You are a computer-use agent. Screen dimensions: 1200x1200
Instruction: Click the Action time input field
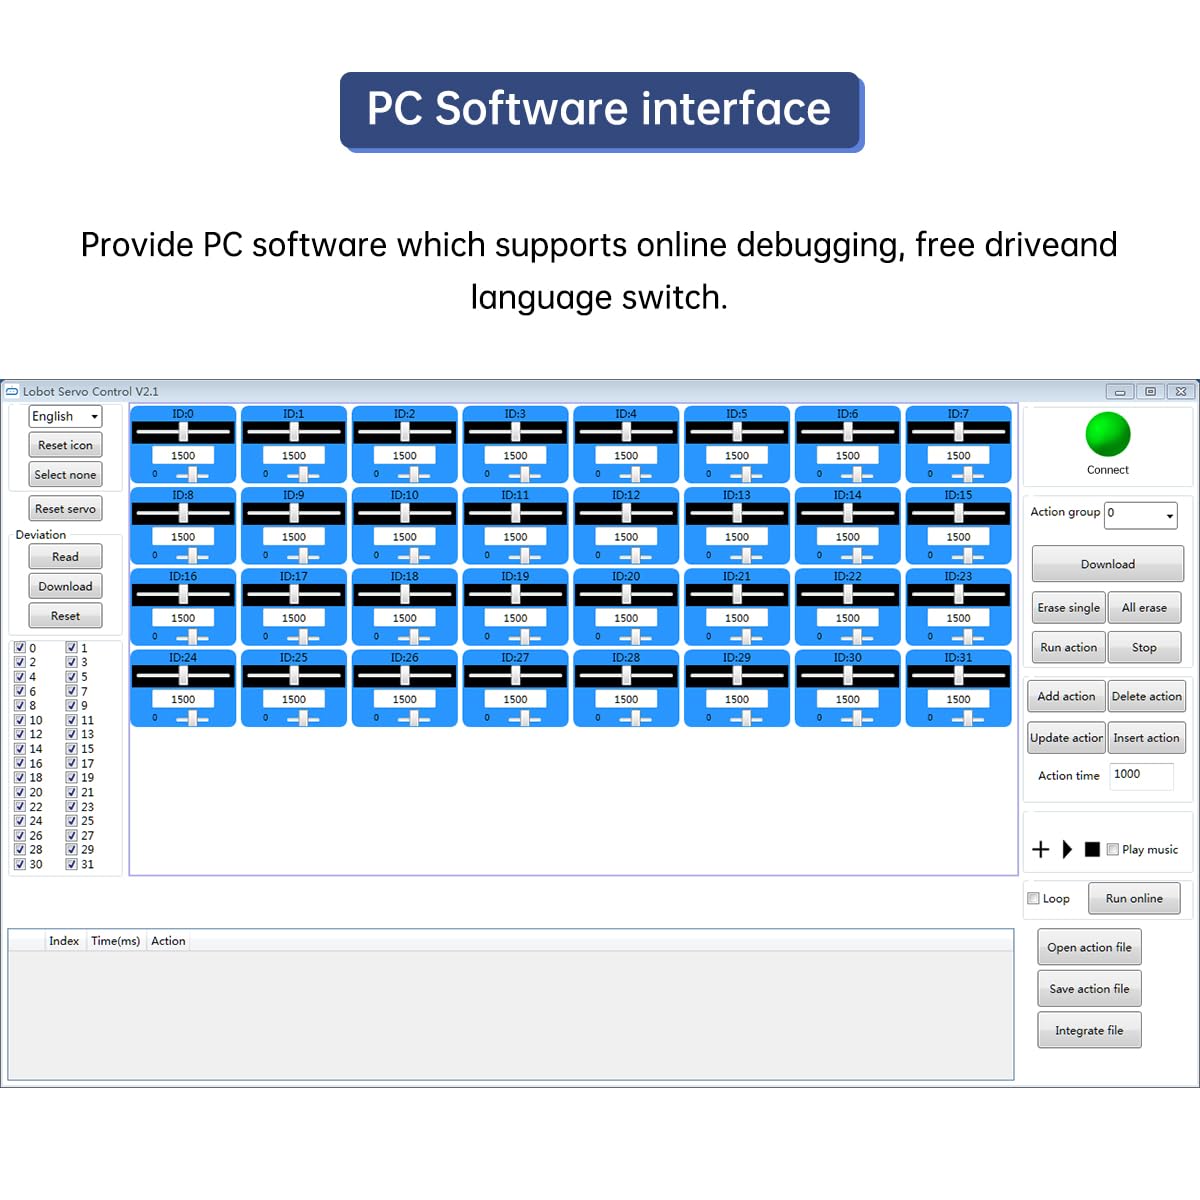(x=1141, y=775)
